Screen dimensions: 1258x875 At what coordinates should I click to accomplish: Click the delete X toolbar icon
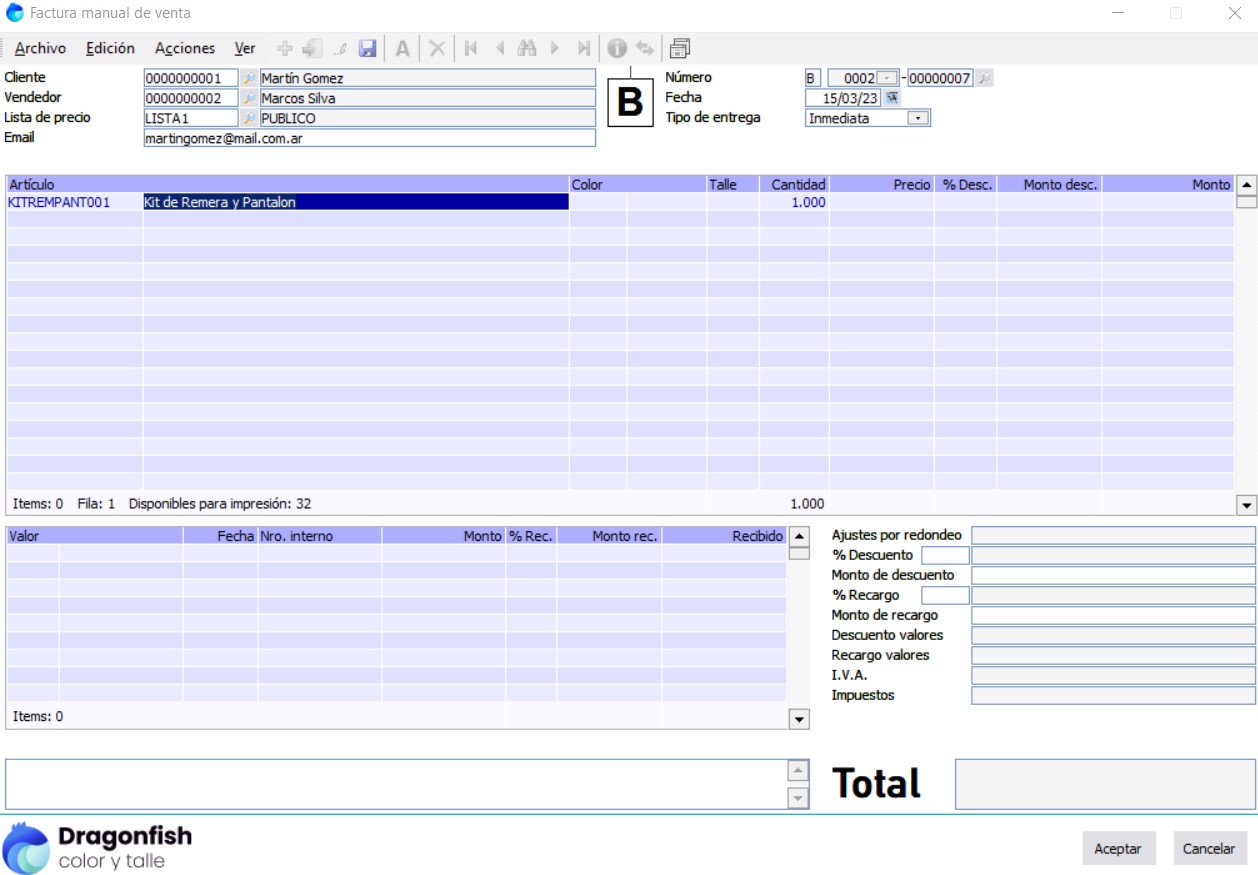pos(437,48)
